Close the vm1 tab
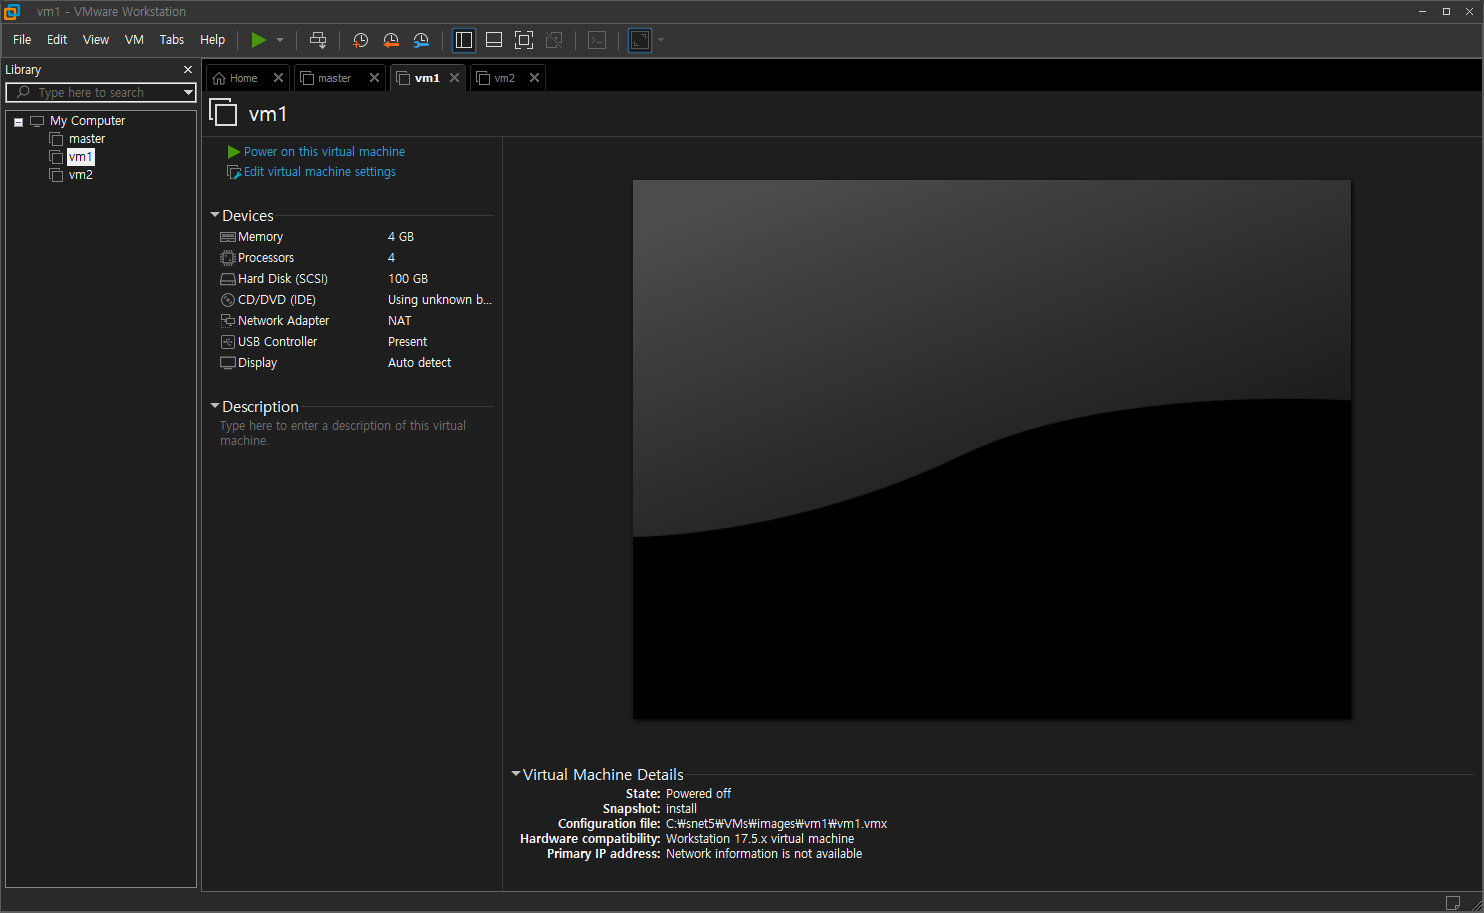The image size is (1484, 913). 454,78
